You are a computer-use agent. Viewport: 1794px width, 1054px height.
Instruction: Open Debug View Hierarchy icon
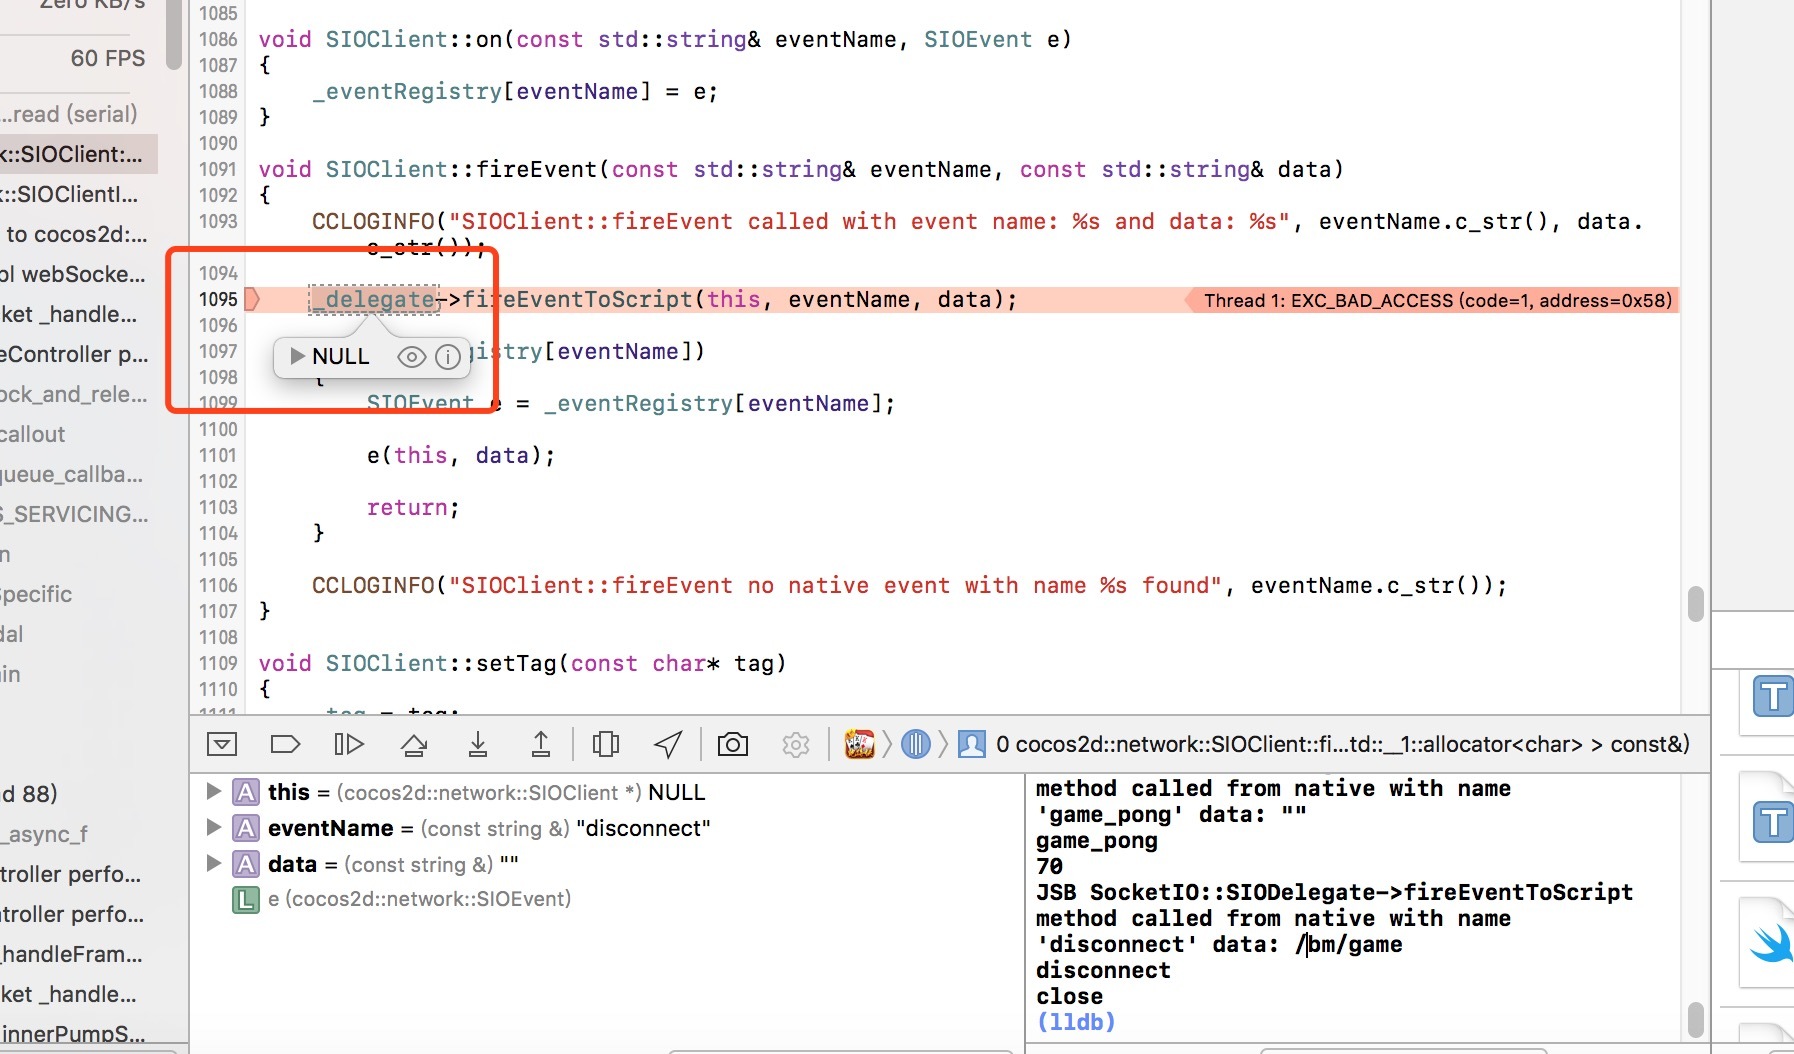606,744
